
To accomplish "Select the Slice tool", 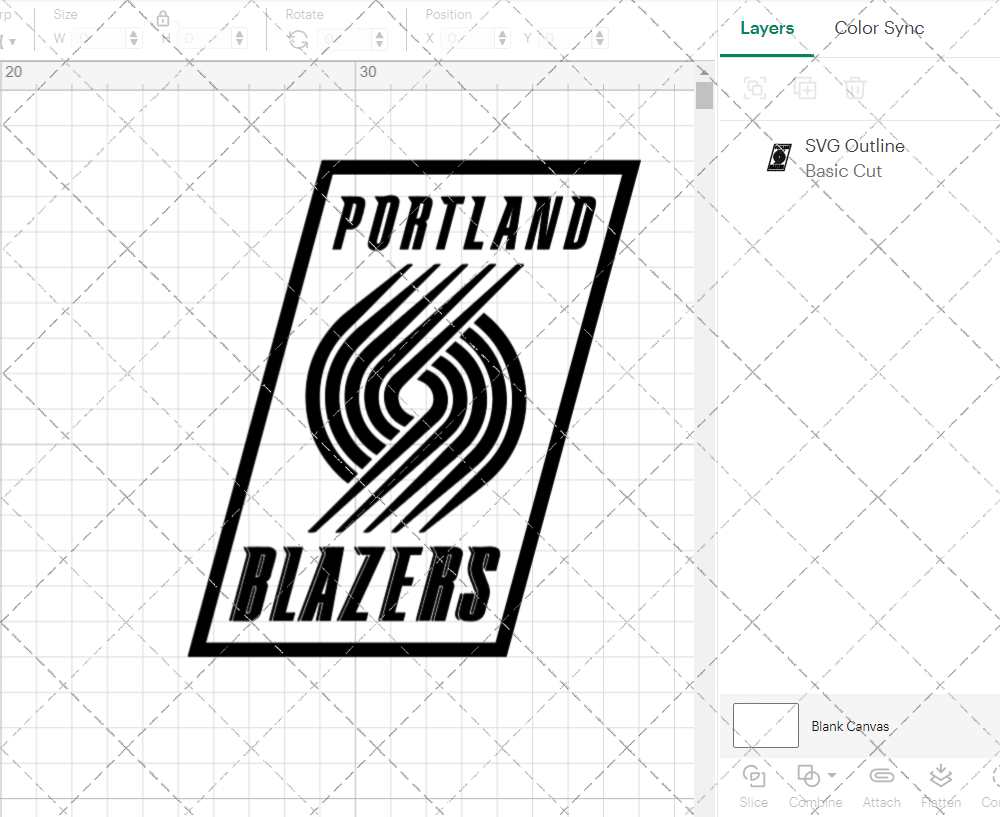I will coord(753,786).
